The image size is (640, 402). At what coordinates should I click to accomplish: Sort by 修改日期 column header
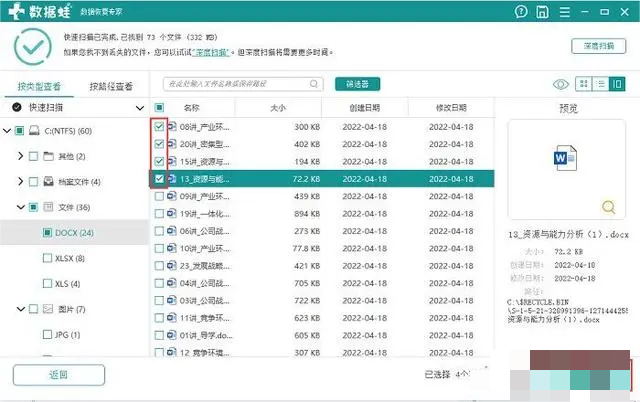(451, 108)
